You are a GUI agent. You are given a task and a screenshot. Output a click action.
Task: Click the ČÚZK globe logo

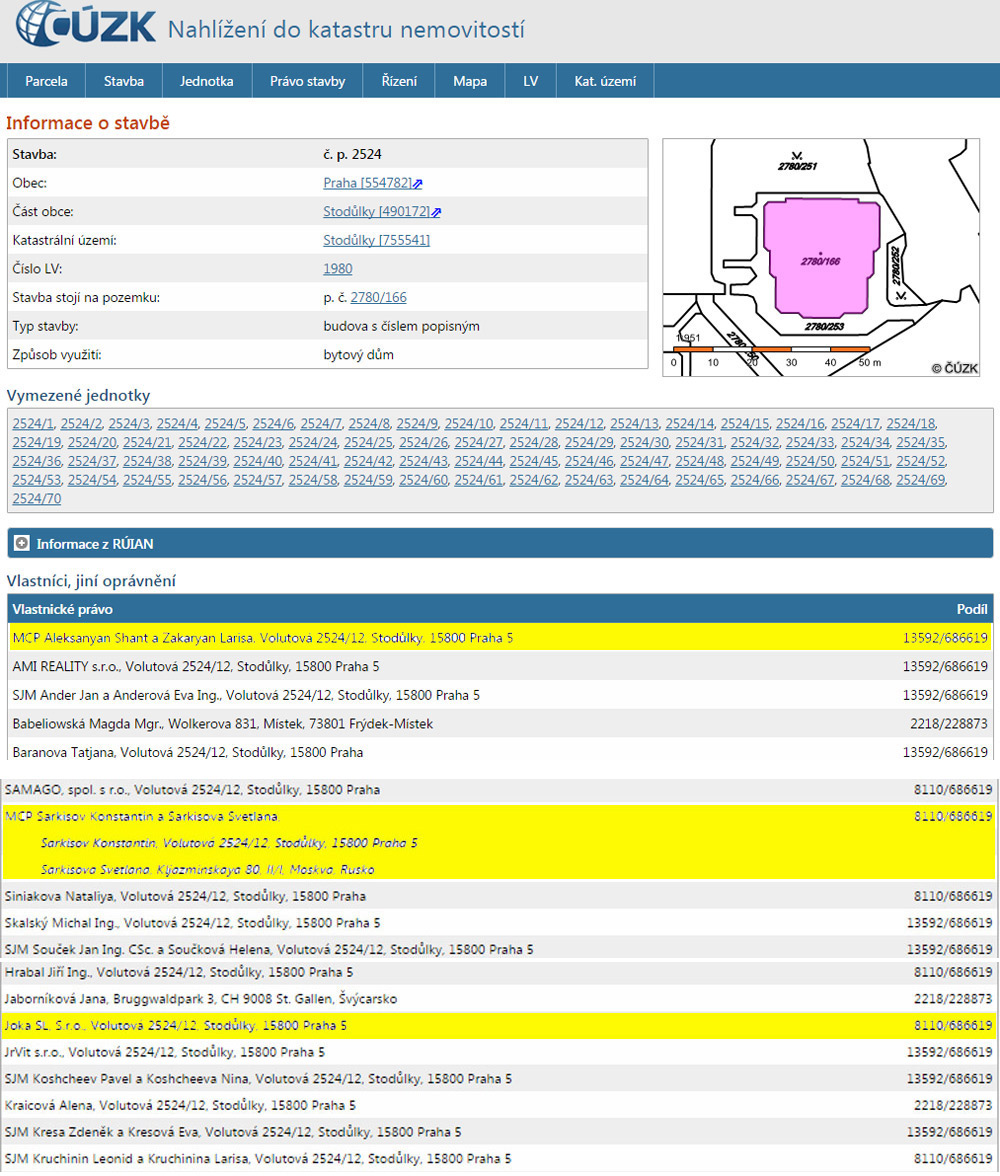[x=86, y=25]
